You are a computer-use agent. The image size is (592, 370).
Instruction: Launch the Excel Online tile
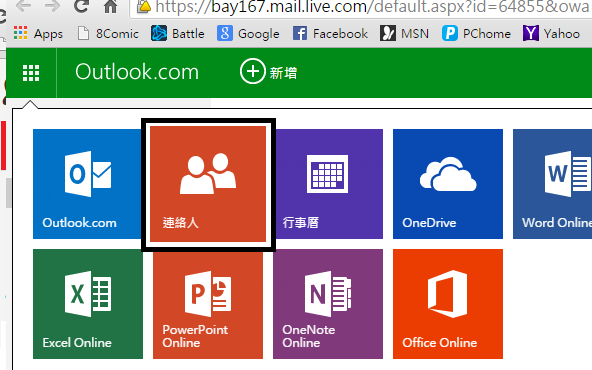click(88, 304)
